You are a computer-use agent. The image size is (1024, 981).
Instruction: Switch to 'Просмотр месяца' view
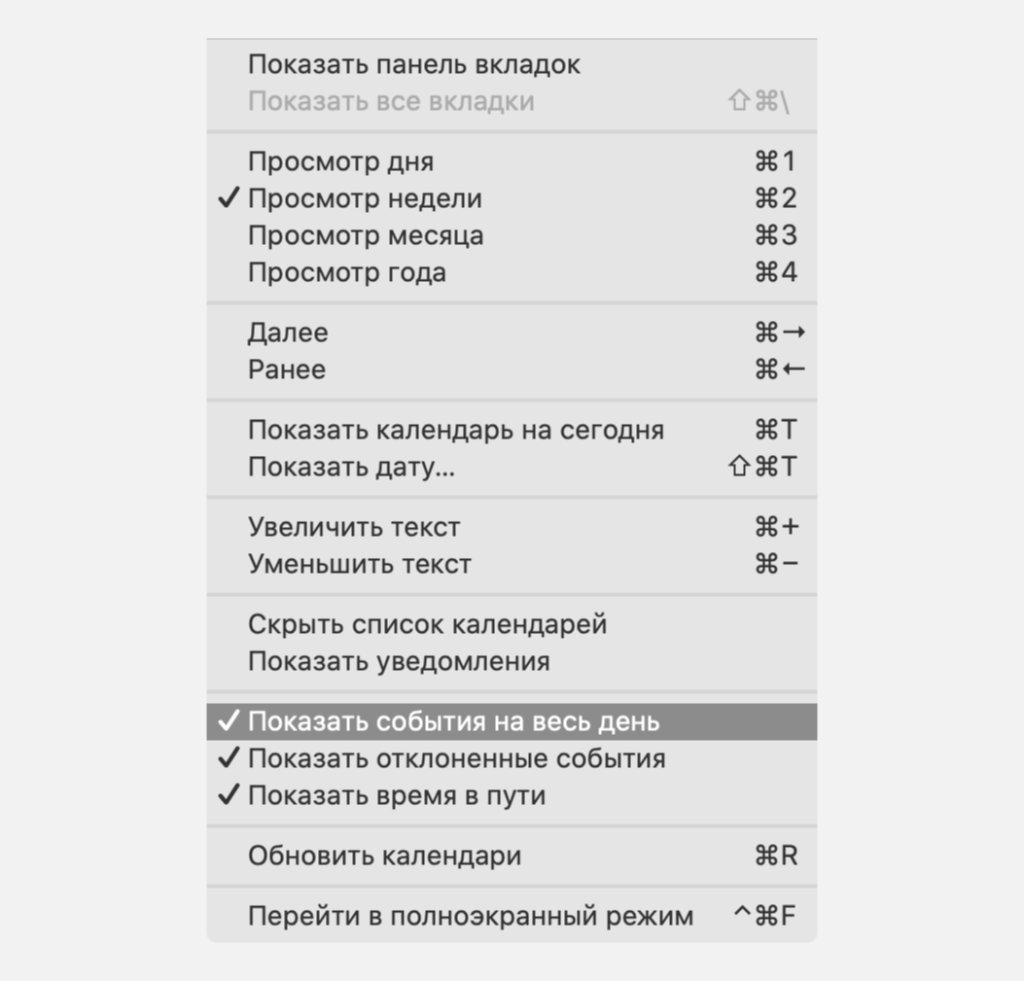point(365,236)
